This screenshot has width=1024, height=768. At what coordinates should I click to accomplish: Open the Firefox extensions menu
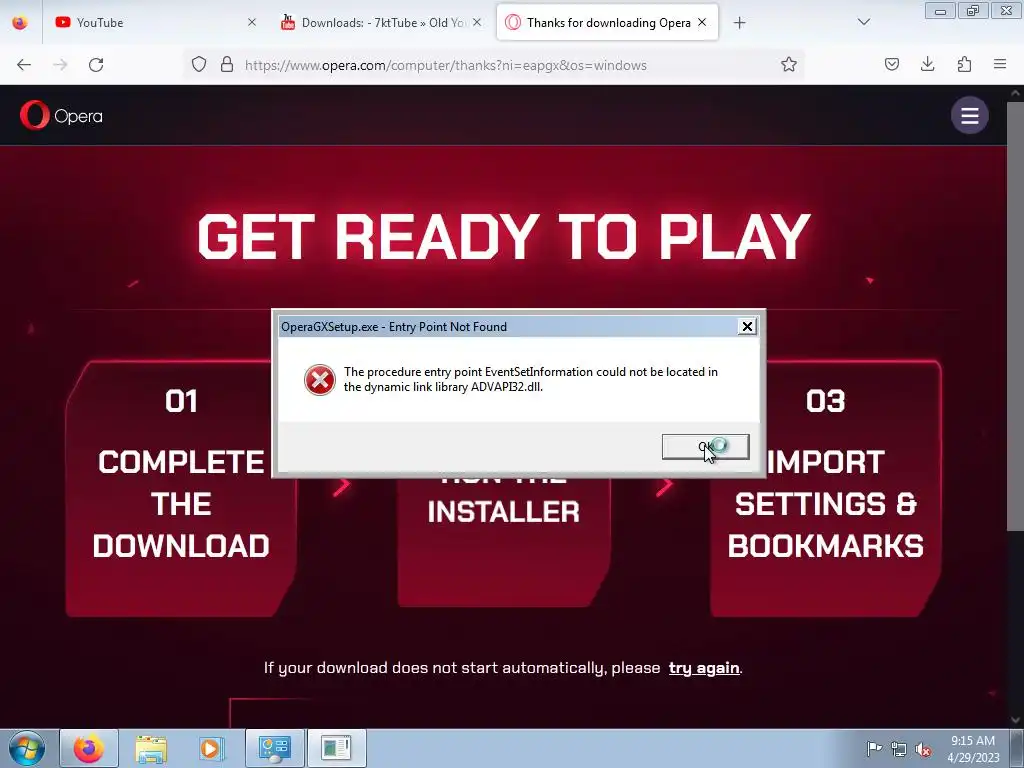[x=964, y=64]
